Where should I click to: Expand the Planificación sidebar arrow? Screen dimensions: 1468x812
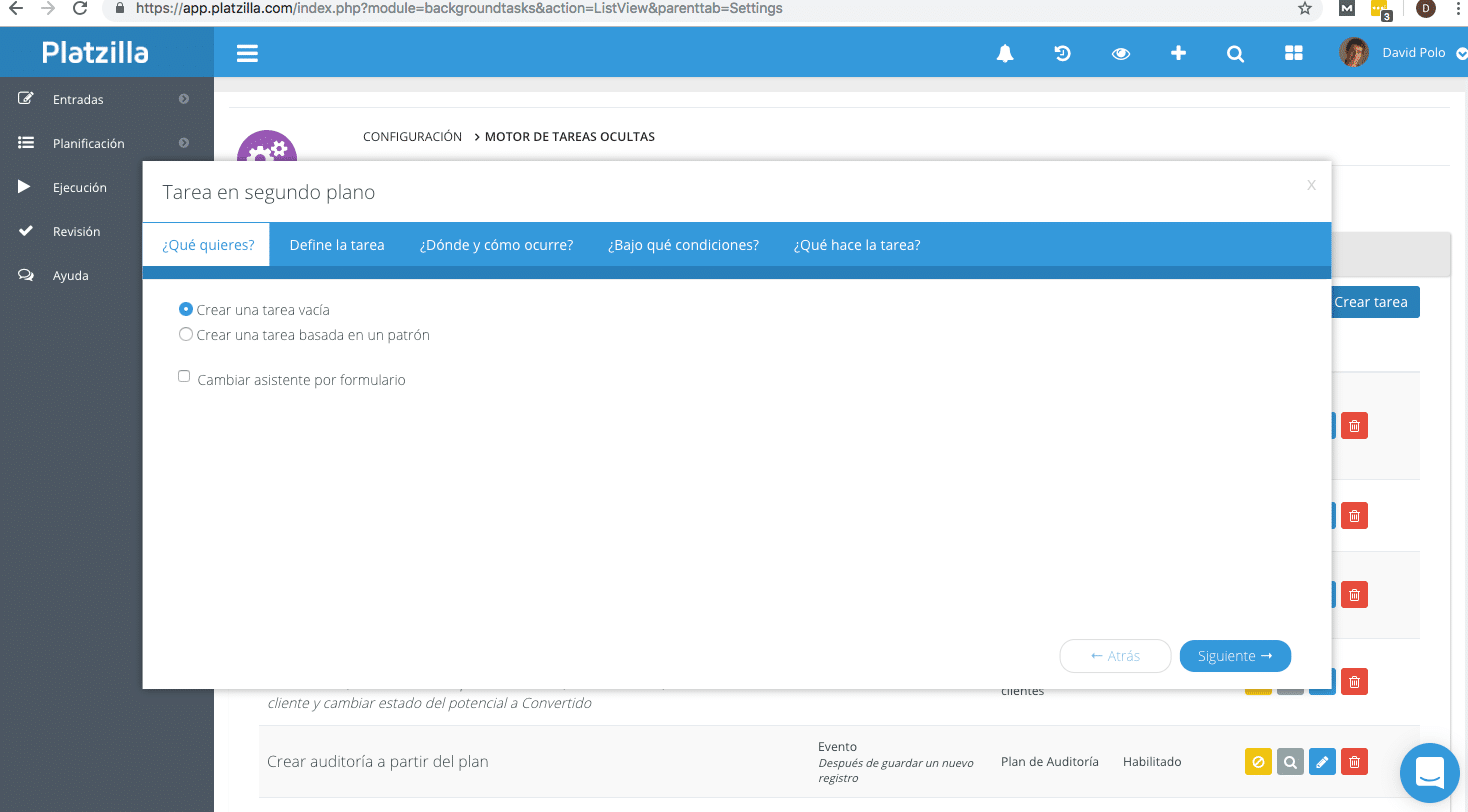click(x=184, y=143)
